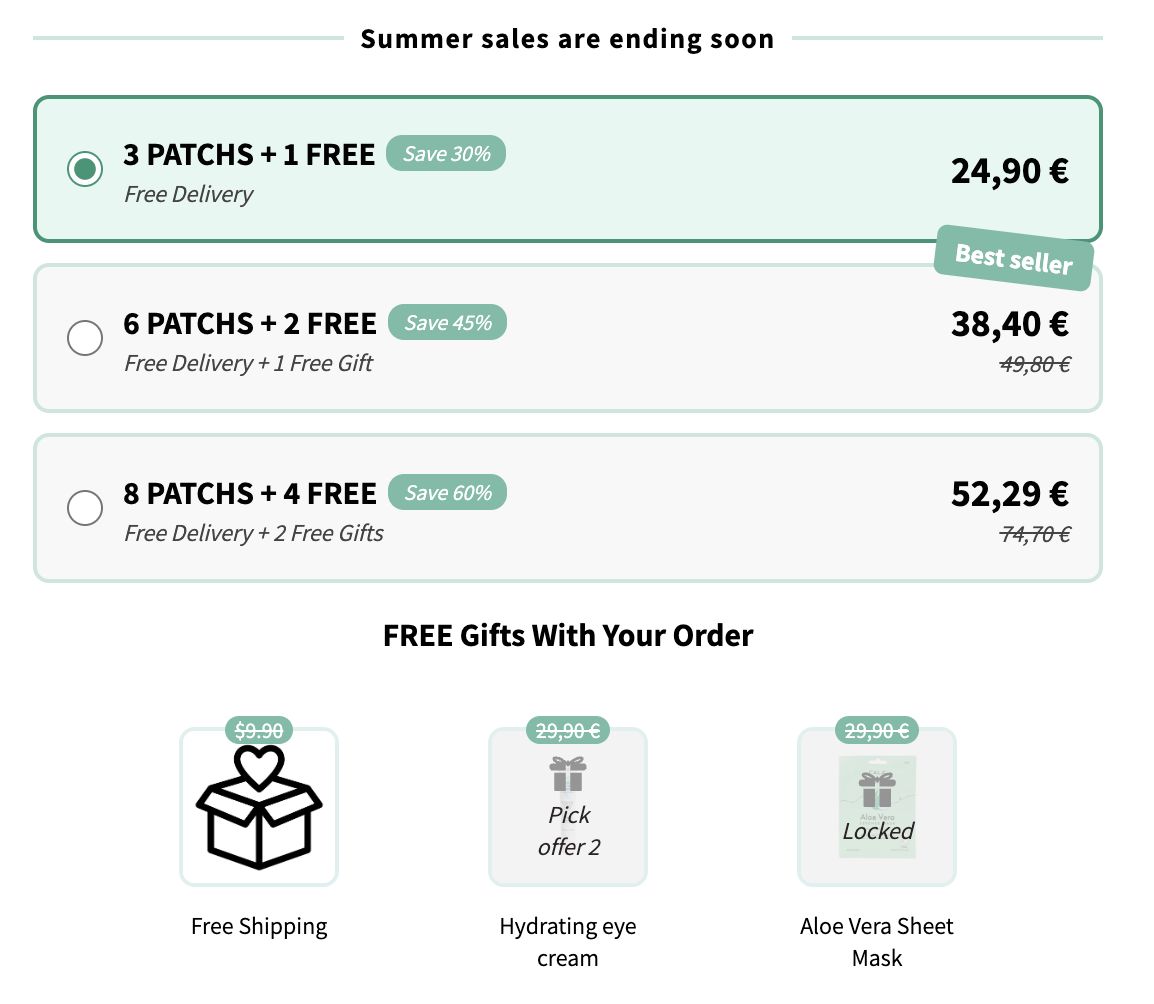The width and height of the screenshot is (1154, 1004).
Task: Click the "Locked" label on the Aloe Vera gift
Action: tap(877, 831)
